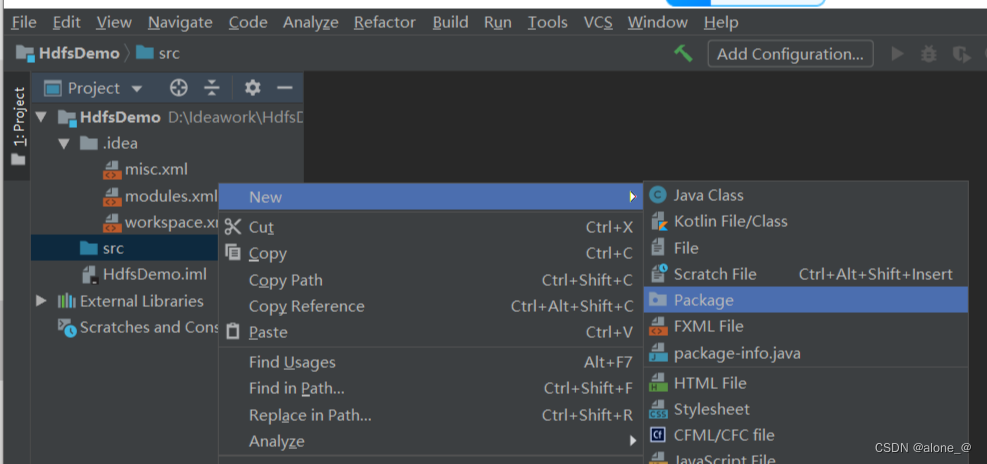Image resolution: width=987 pixels, height=464 pixels.
Task: Click Add Configuration... button
Action: click(x=790, y=54)
